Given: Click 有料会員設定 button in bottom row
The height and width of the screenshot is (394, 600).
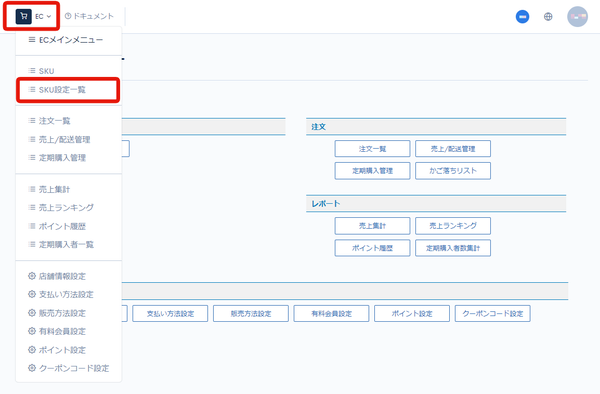Looking at the screenshot, I should pyautogui.click(x=331, y=314).
